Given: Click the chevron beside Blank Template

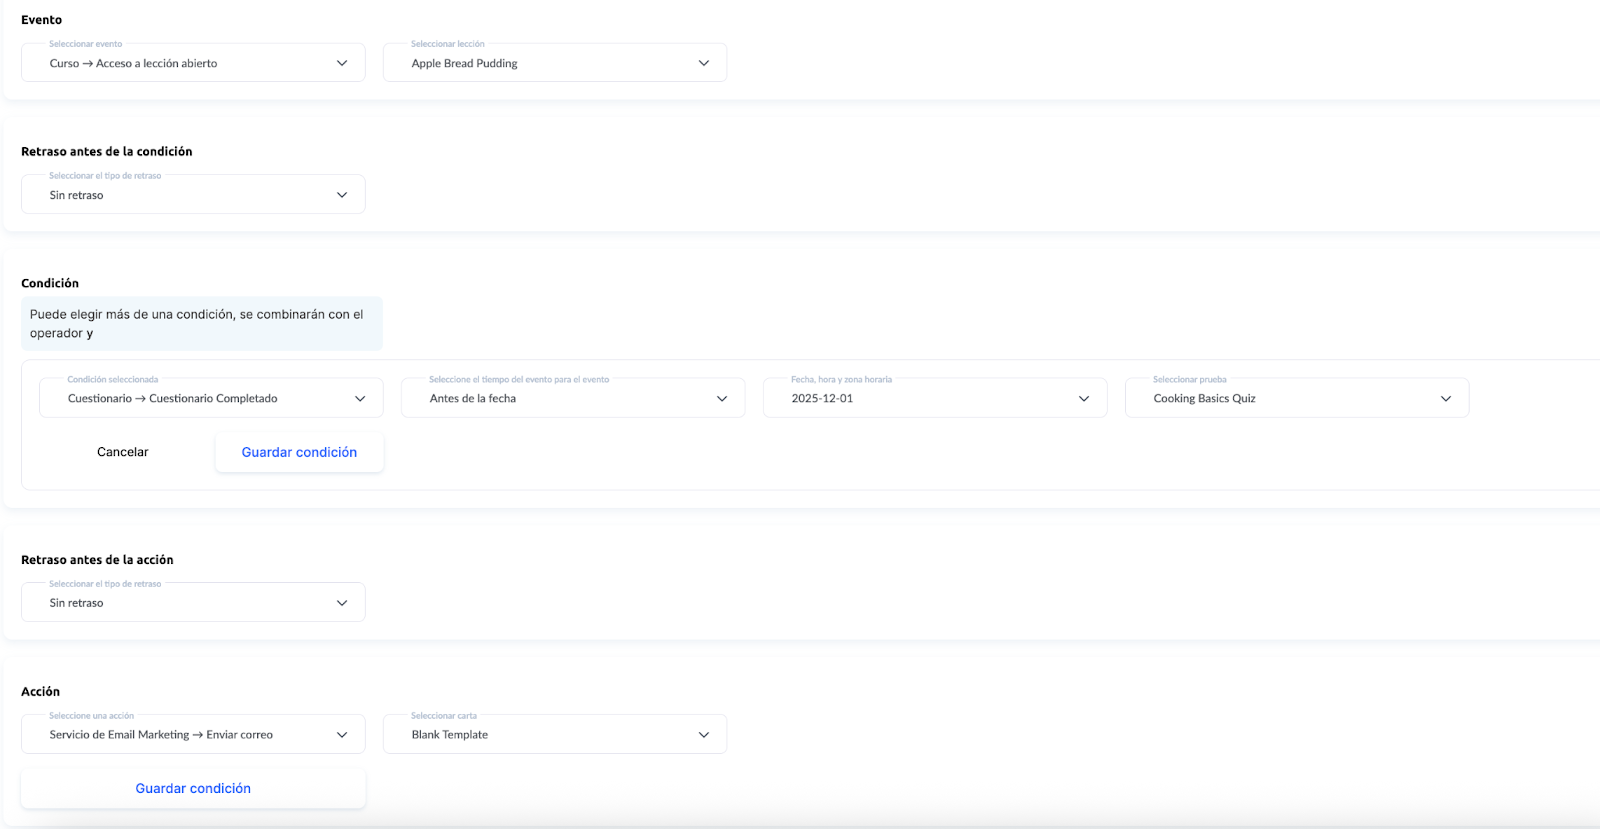Looking at the screenshot, I should (704, 734).
